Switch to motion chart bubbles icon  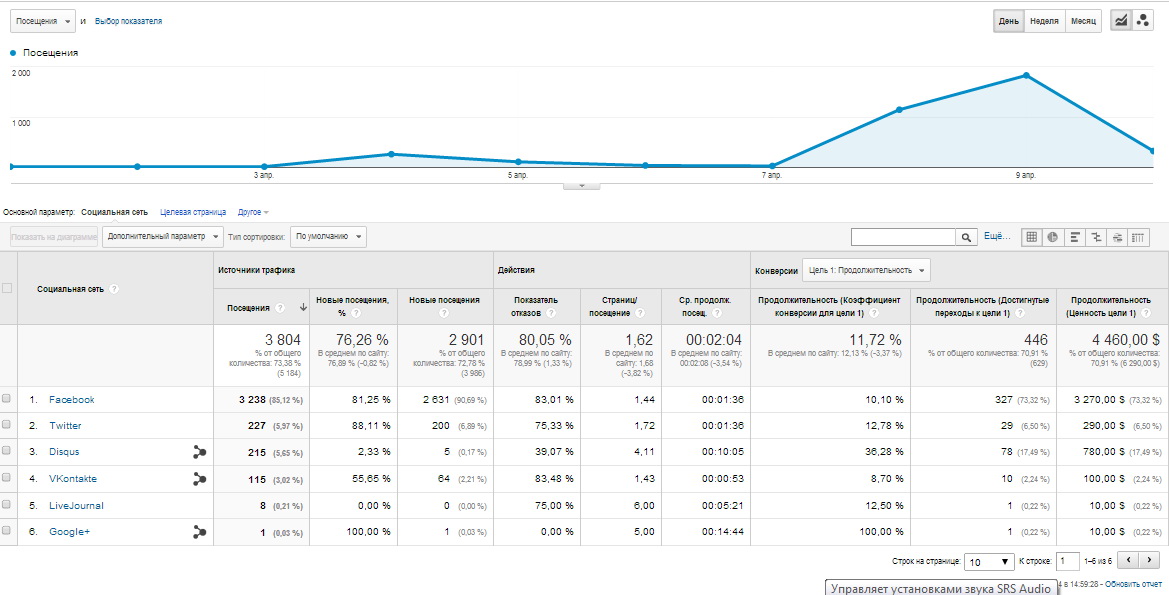(x=1143, y=21)
